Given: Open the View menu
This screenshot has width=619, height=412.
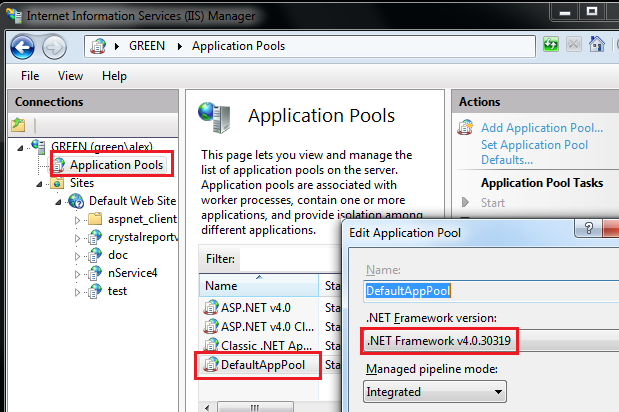Looking at the screenshot, I should pos(70,76).
